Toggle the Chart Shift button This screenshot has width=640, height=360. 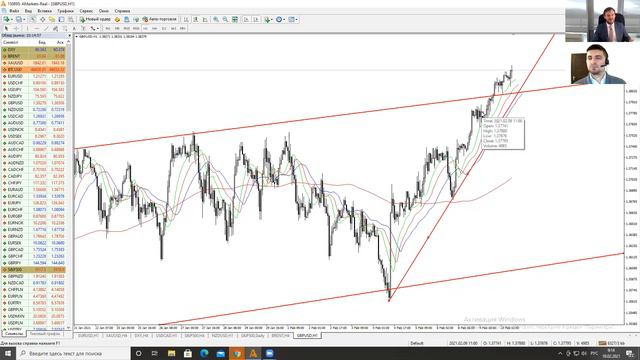(256, 19)
